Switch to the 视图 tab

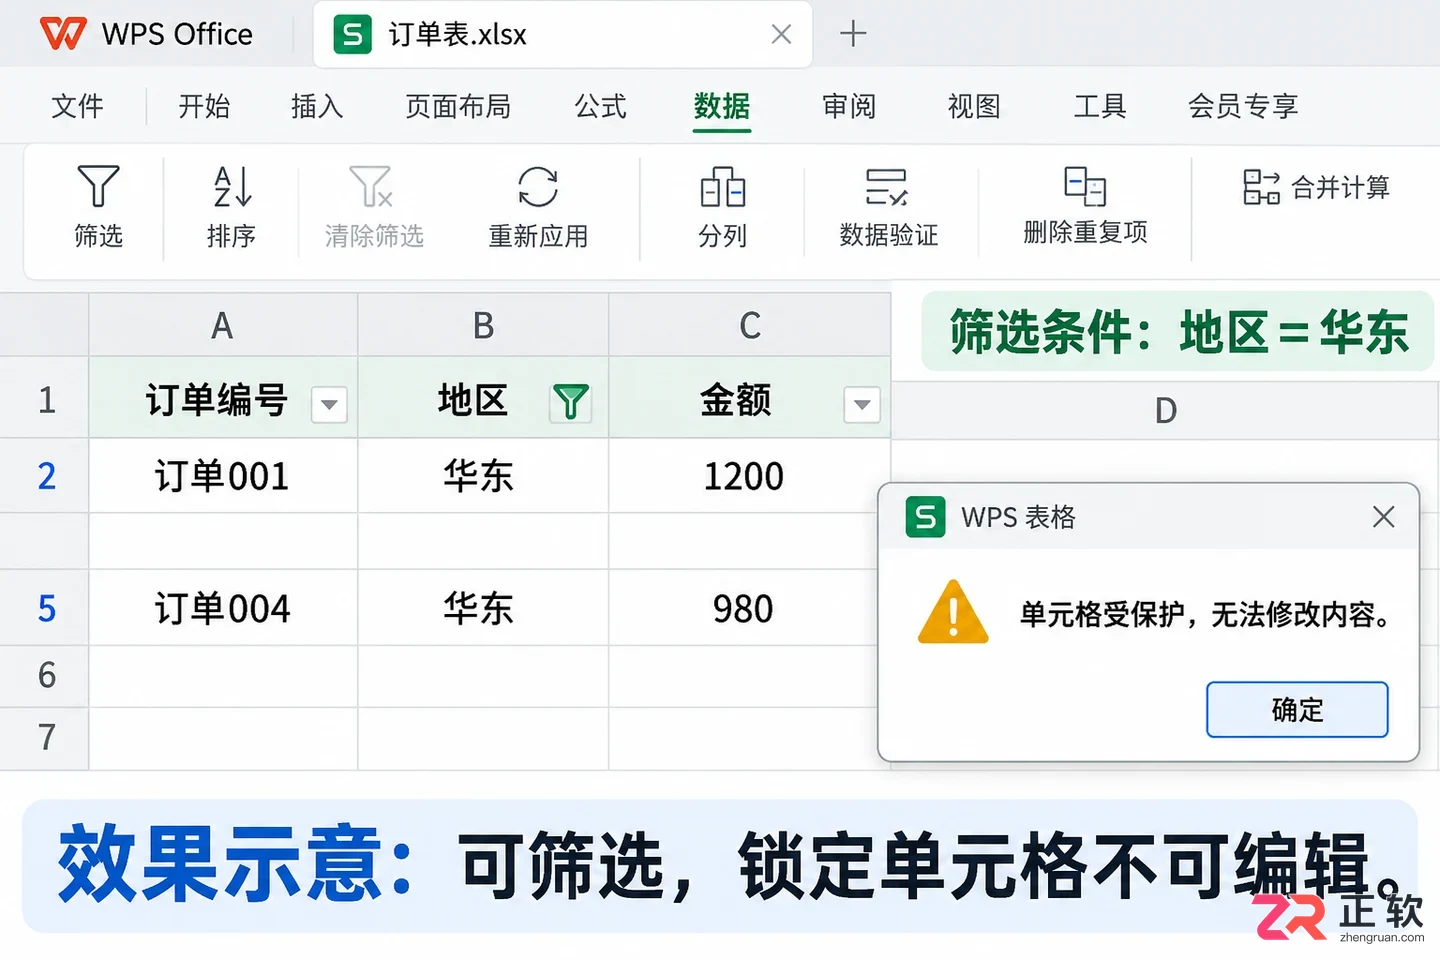pyautogui.click(x=974, y=106)
